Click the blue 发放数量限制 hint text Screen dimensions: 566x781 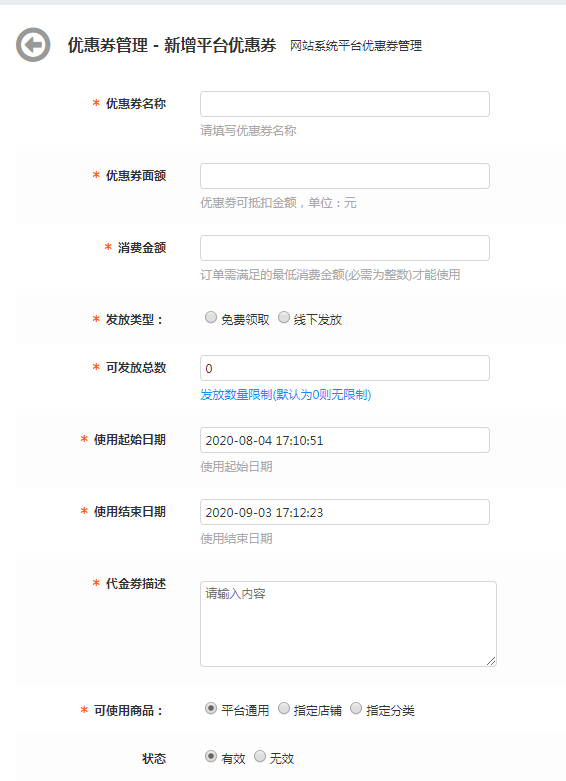pos(285,395)
